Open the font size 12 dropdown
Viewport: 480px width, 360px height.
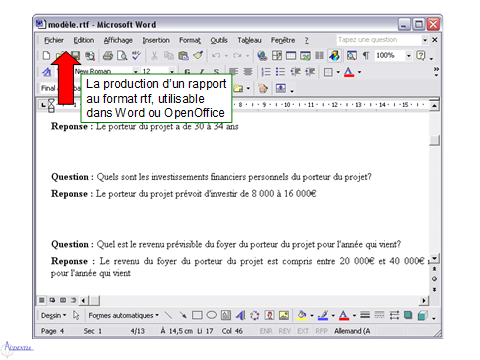point(172,72)
